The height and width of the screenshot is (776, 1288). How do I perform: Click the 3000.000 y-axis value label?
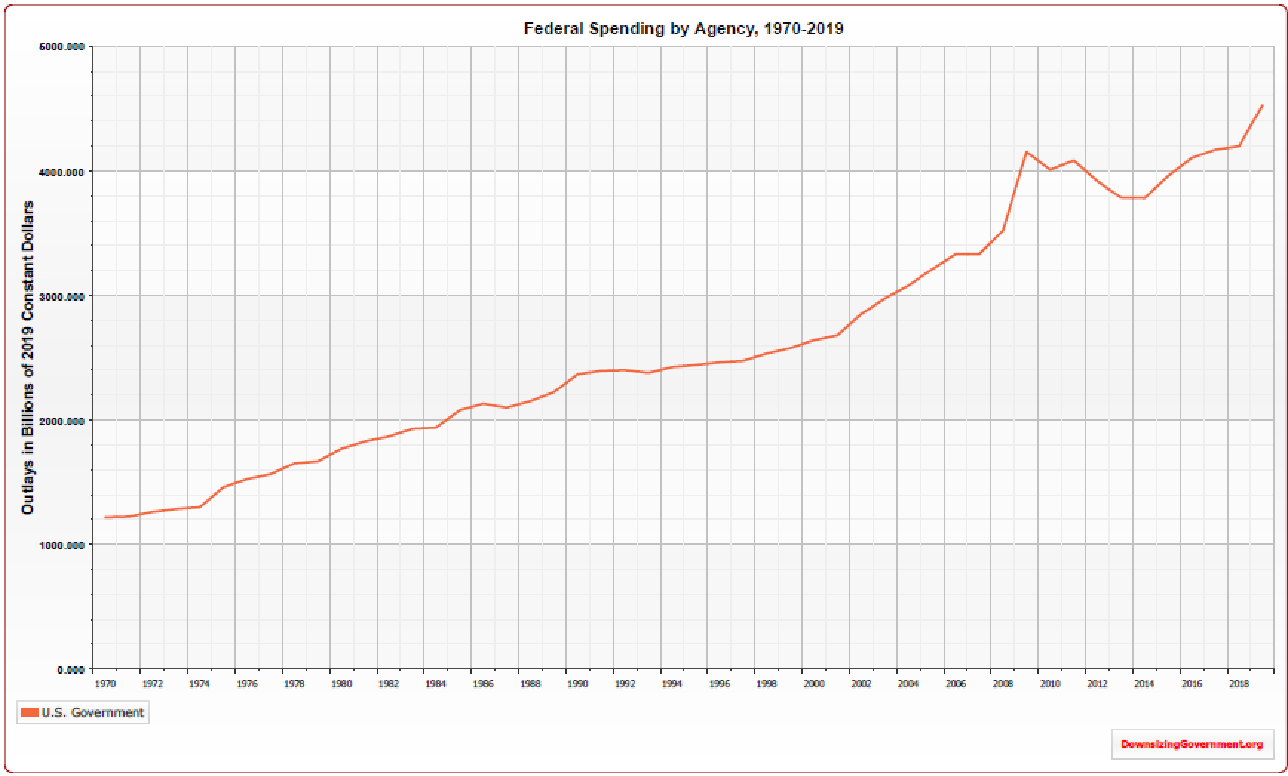point(63,296)
